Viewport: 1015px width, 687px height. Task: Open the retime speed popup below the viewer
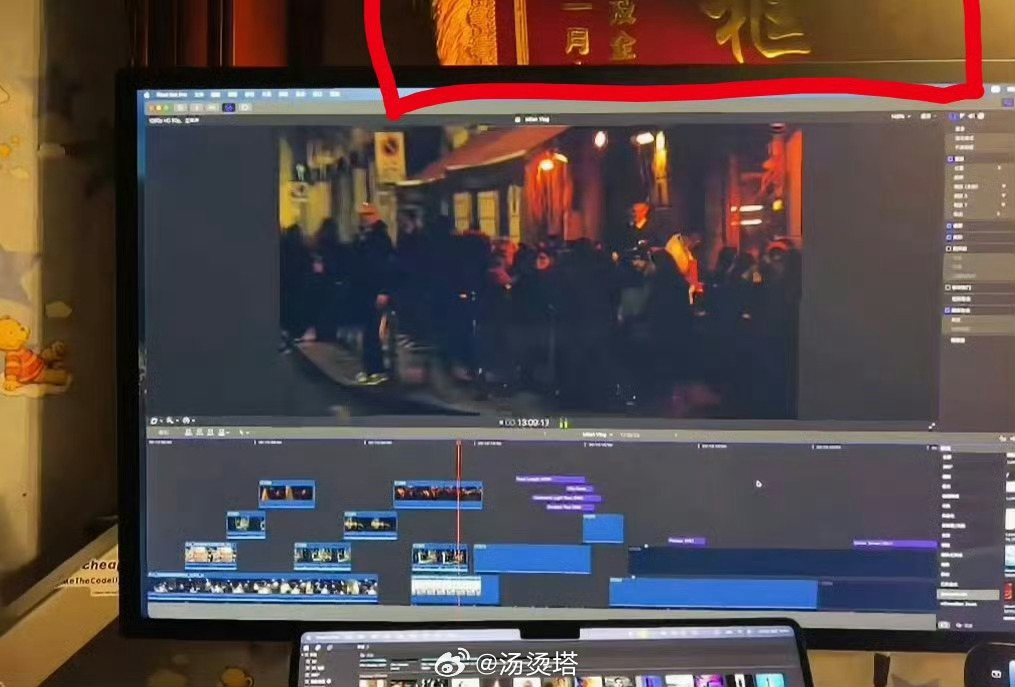pos(188,421)
